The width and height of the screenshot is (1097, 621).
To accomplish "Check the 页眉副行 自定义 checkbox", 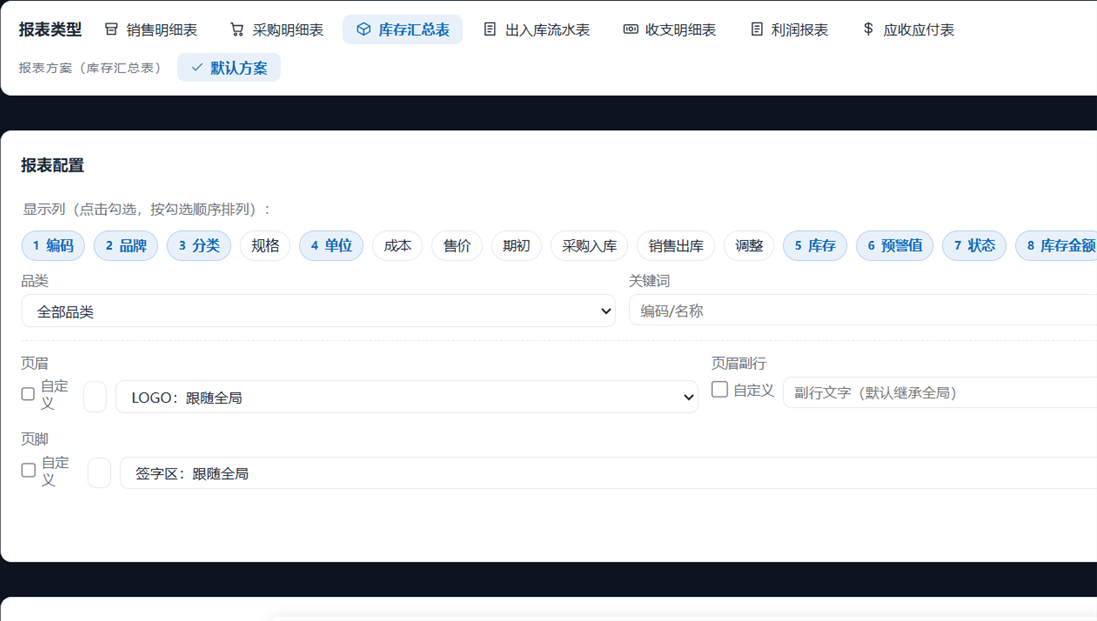I will pos(719,390).
